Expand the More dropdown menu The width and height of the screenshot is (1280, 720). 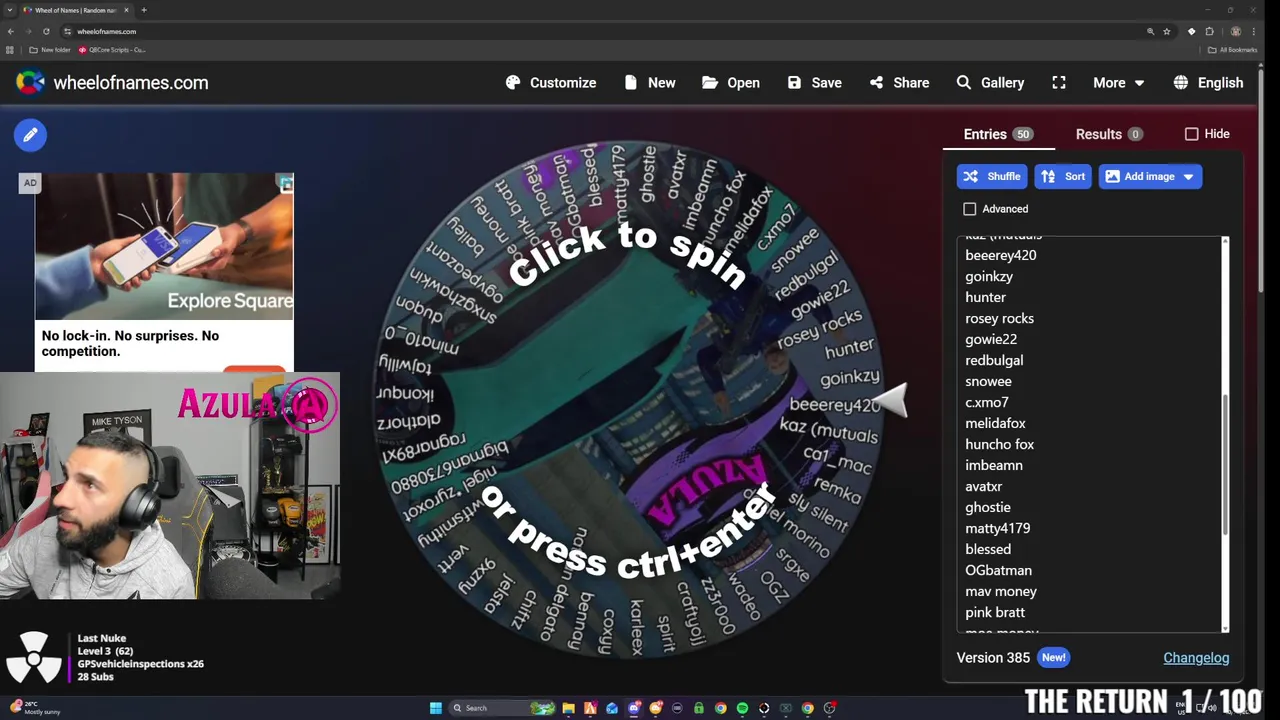[x=1119, y=83]
